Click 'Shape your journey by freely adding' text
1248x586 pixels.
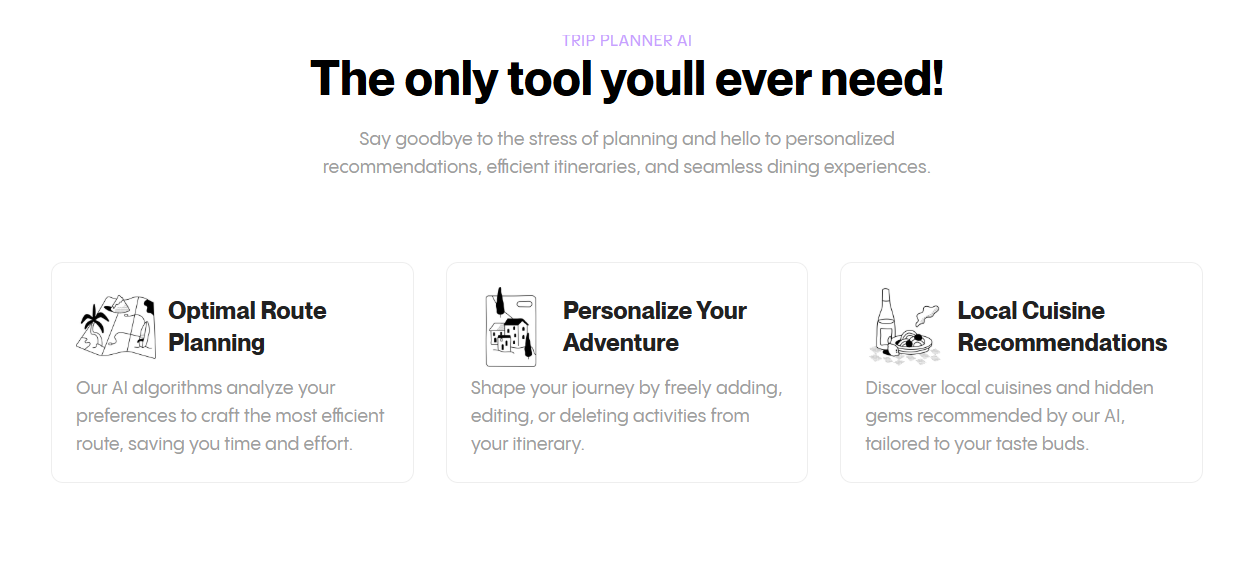(x=627, y=387)
